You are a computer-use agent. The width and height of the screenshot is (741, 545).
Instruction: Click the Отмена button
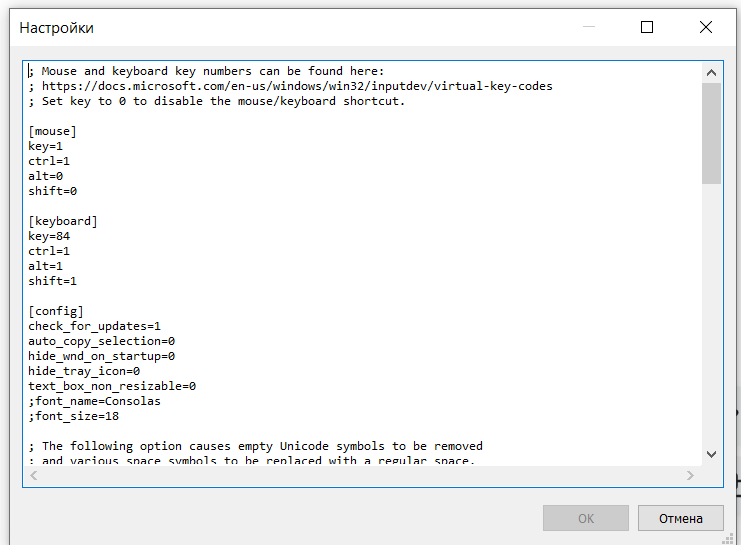(x=681, y=518)
